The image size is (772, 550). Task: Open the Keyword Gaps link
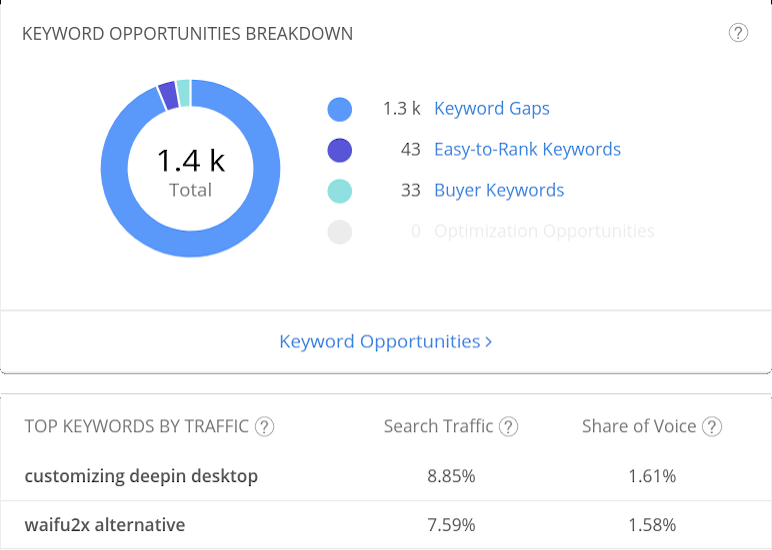click(491, 109)
